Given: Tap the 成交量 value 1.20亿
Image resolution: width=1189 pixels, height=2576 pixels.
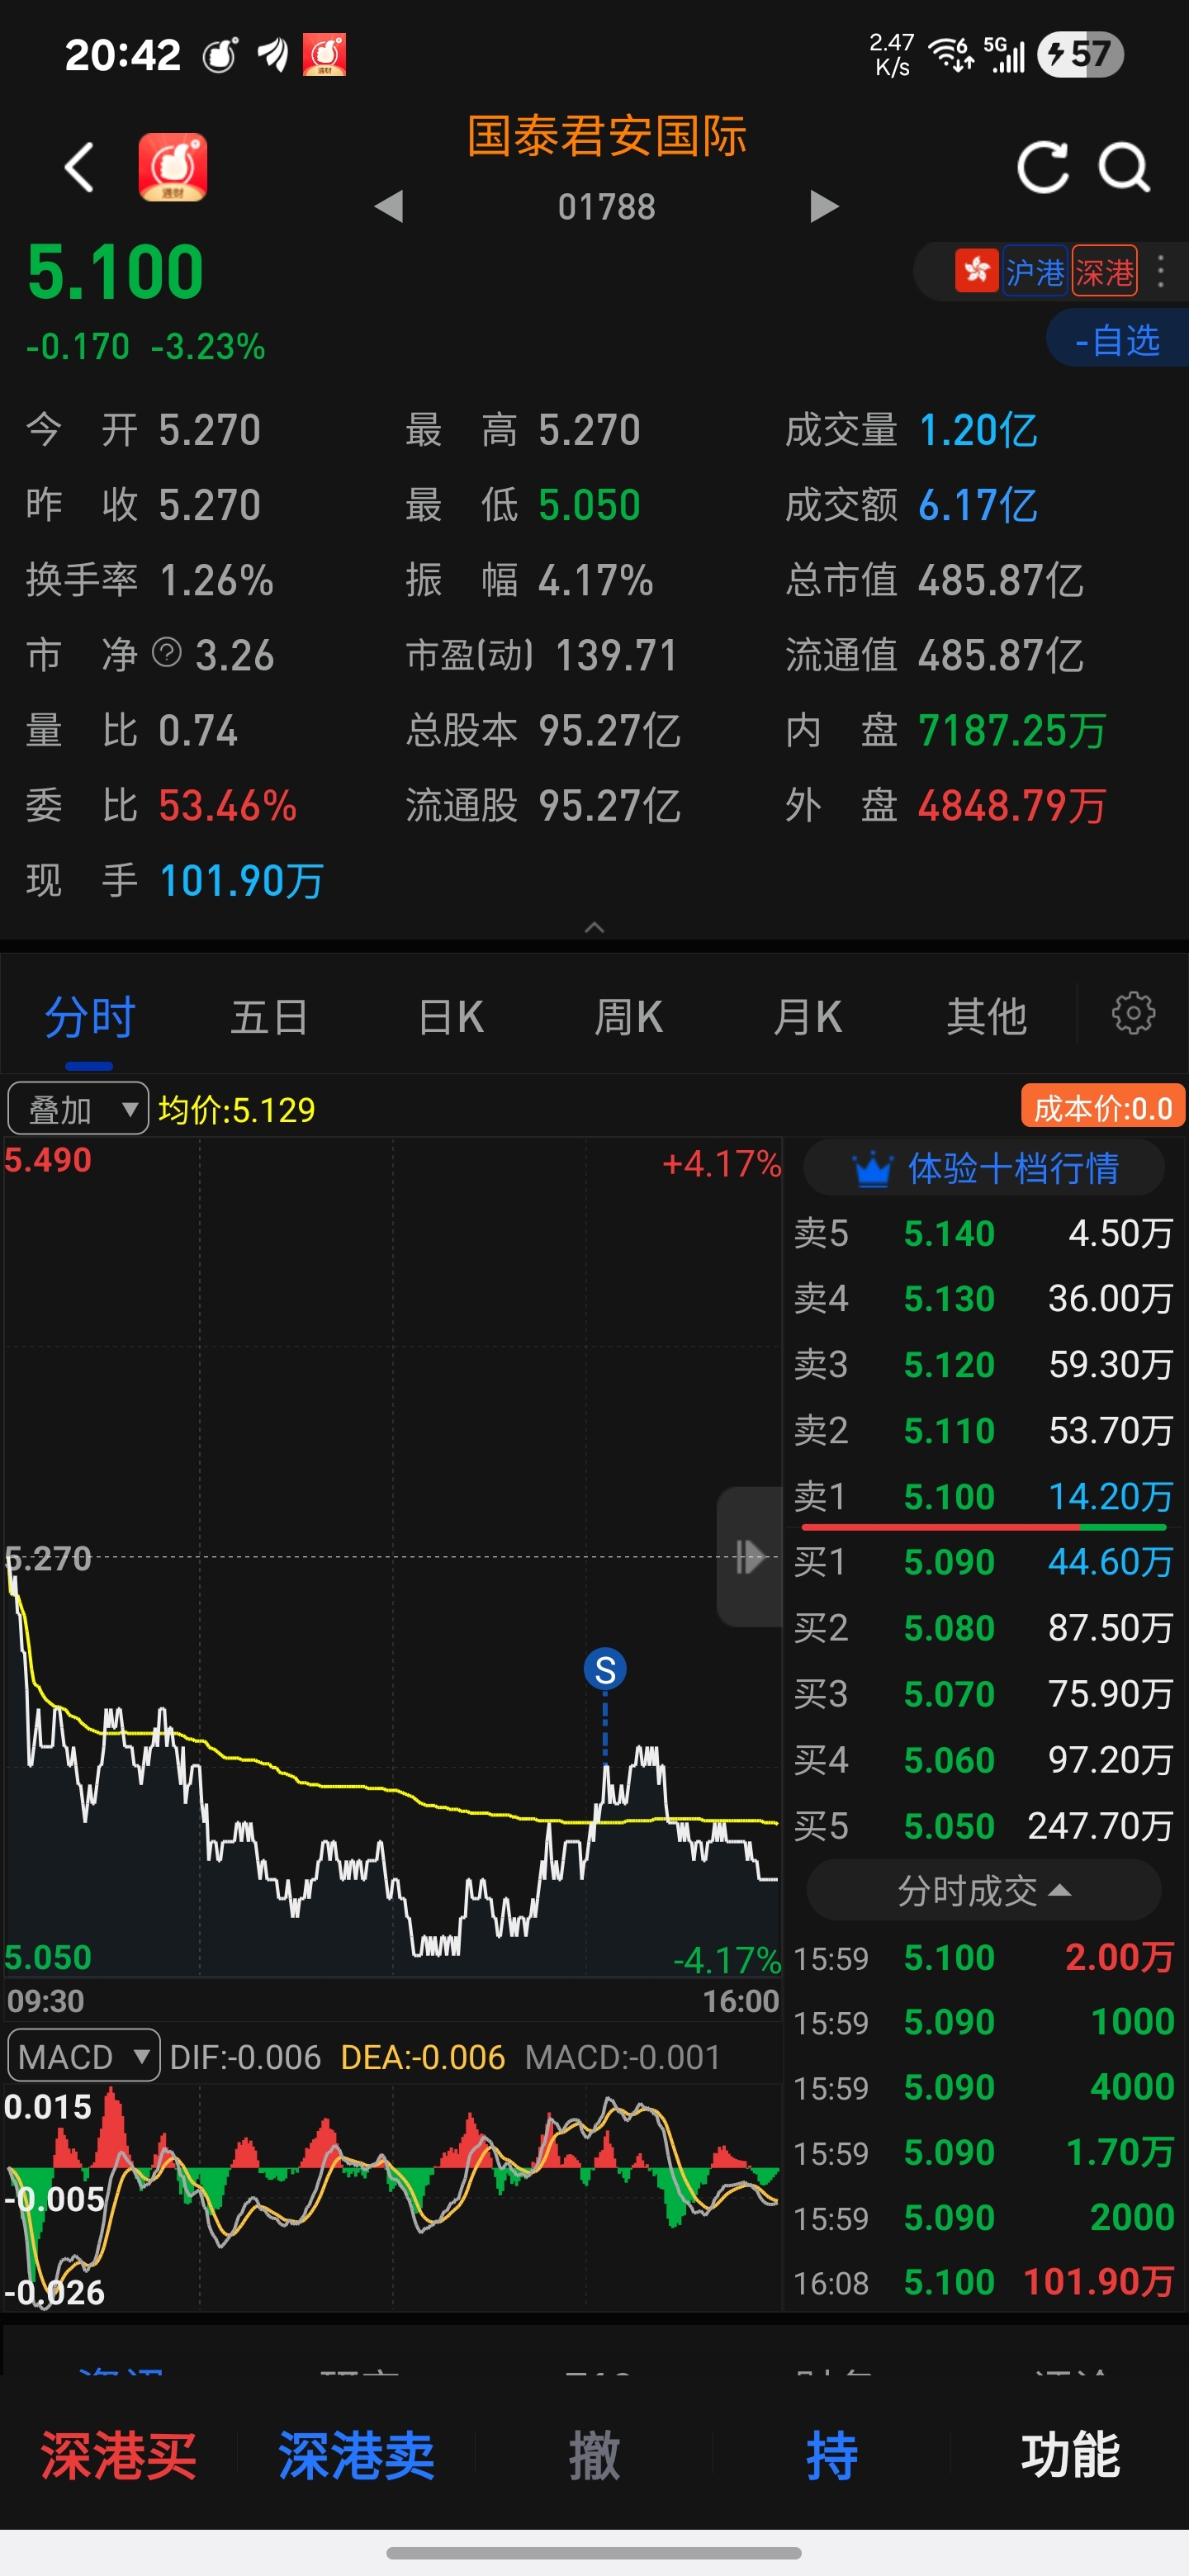Looking at the screenshot, I should tap(977, 430).
